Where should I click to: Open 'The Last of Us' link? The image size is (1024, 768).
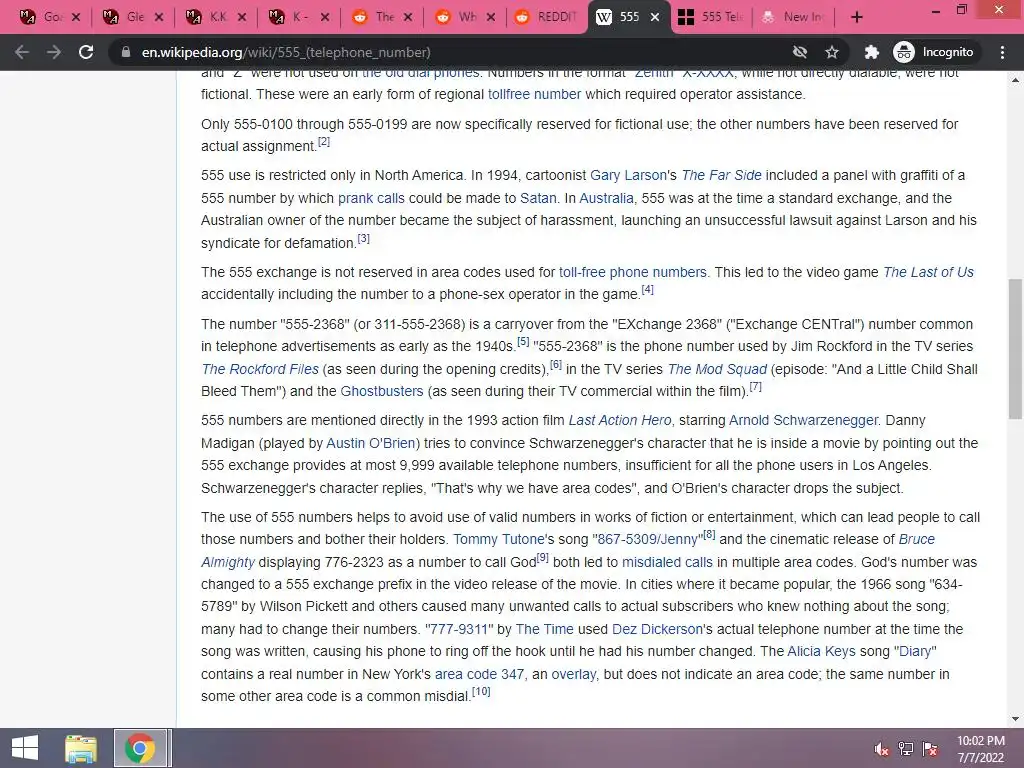point(928,272)
